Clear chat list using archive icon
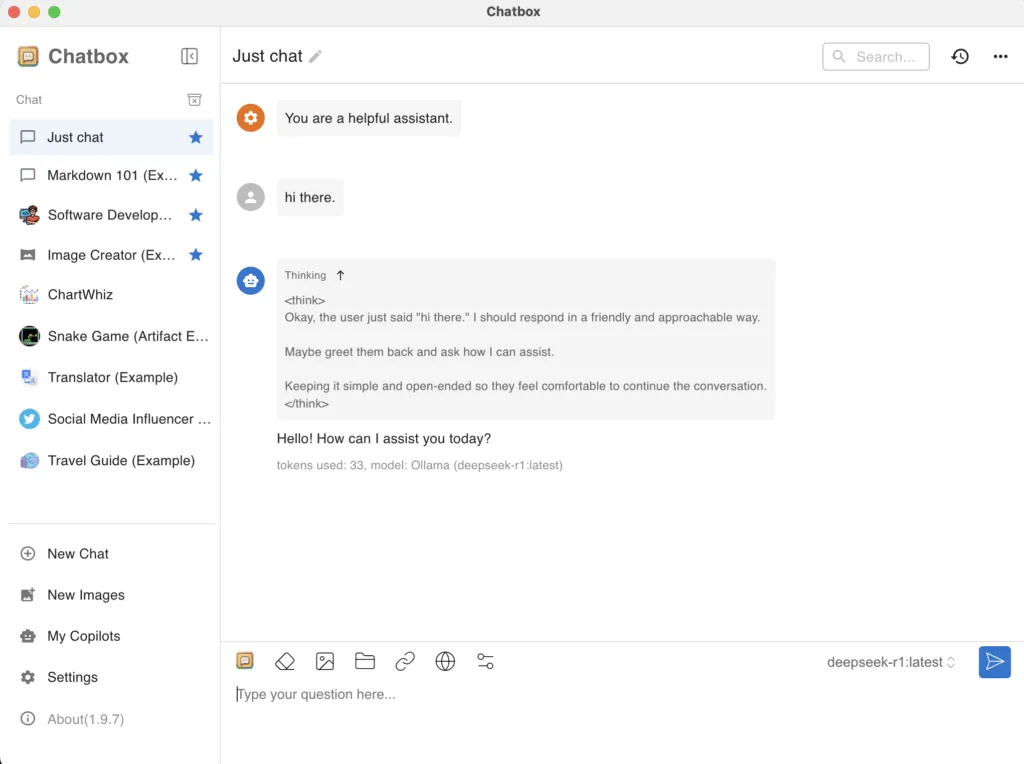Viewport: 1024px width, 764px height. tap(195, 100)
